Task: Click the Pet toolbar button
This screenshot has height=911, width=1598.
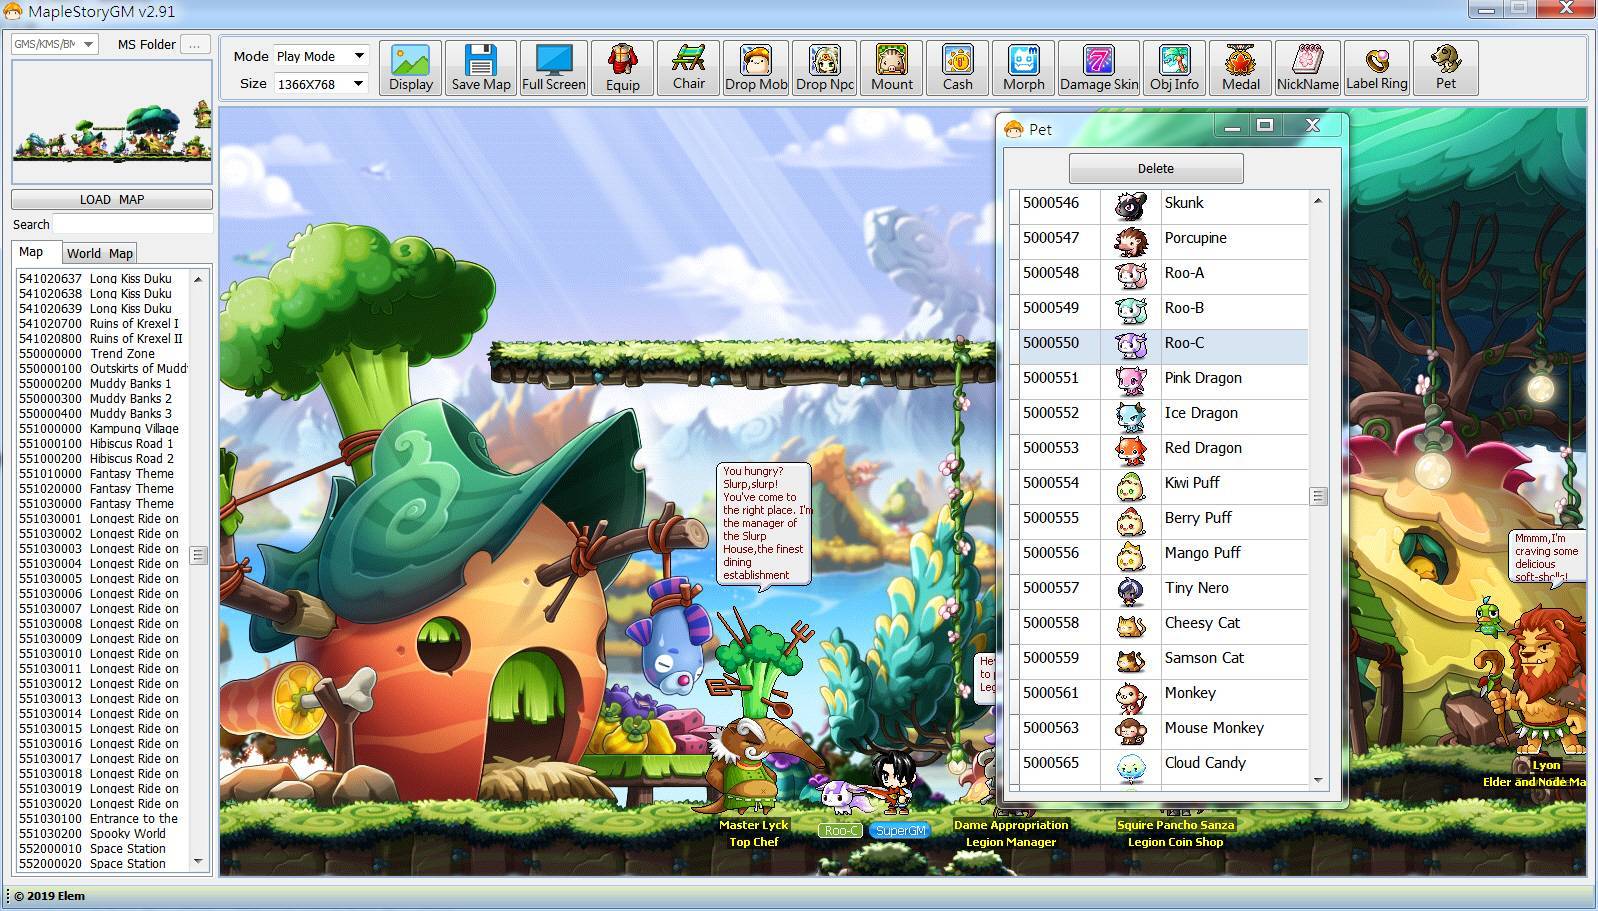Action: click(x=1446, y=68)
